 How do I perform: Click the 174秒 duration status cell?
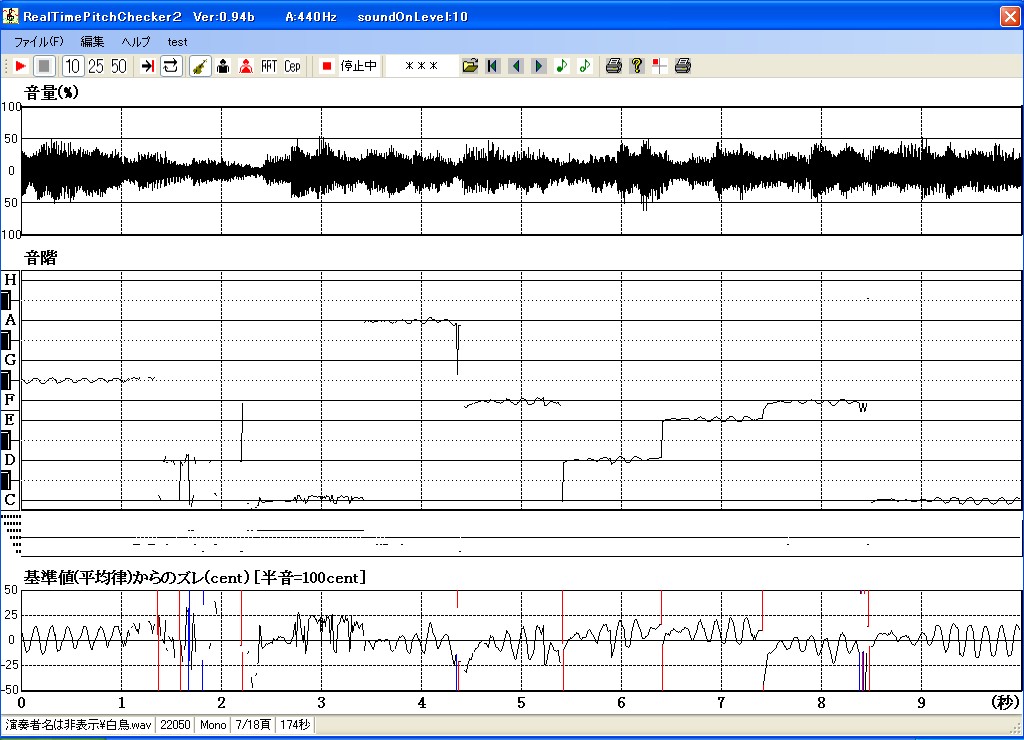click(295, 725)
